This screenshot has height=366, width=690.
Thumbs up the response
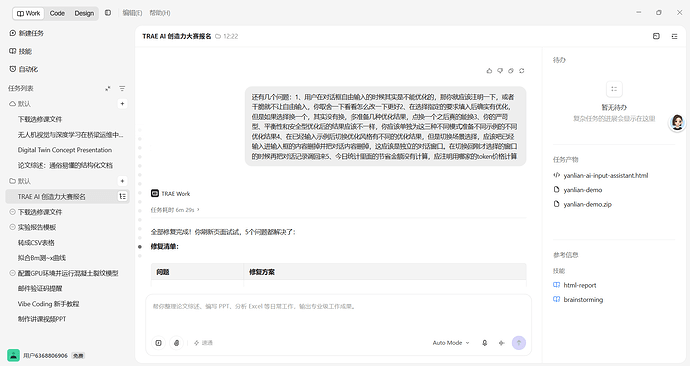(489, 71)
